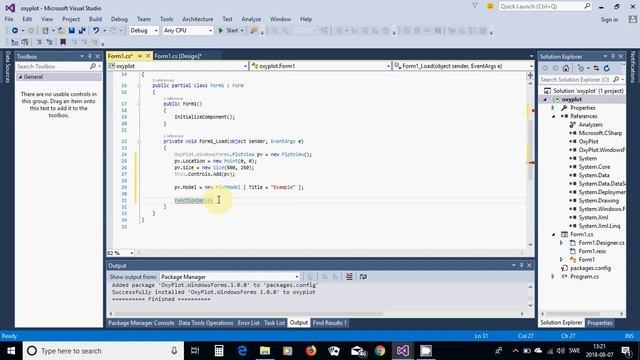Click the editor split window icon
Viewport: 640px width, 360px height.
(x=530, y=76)
